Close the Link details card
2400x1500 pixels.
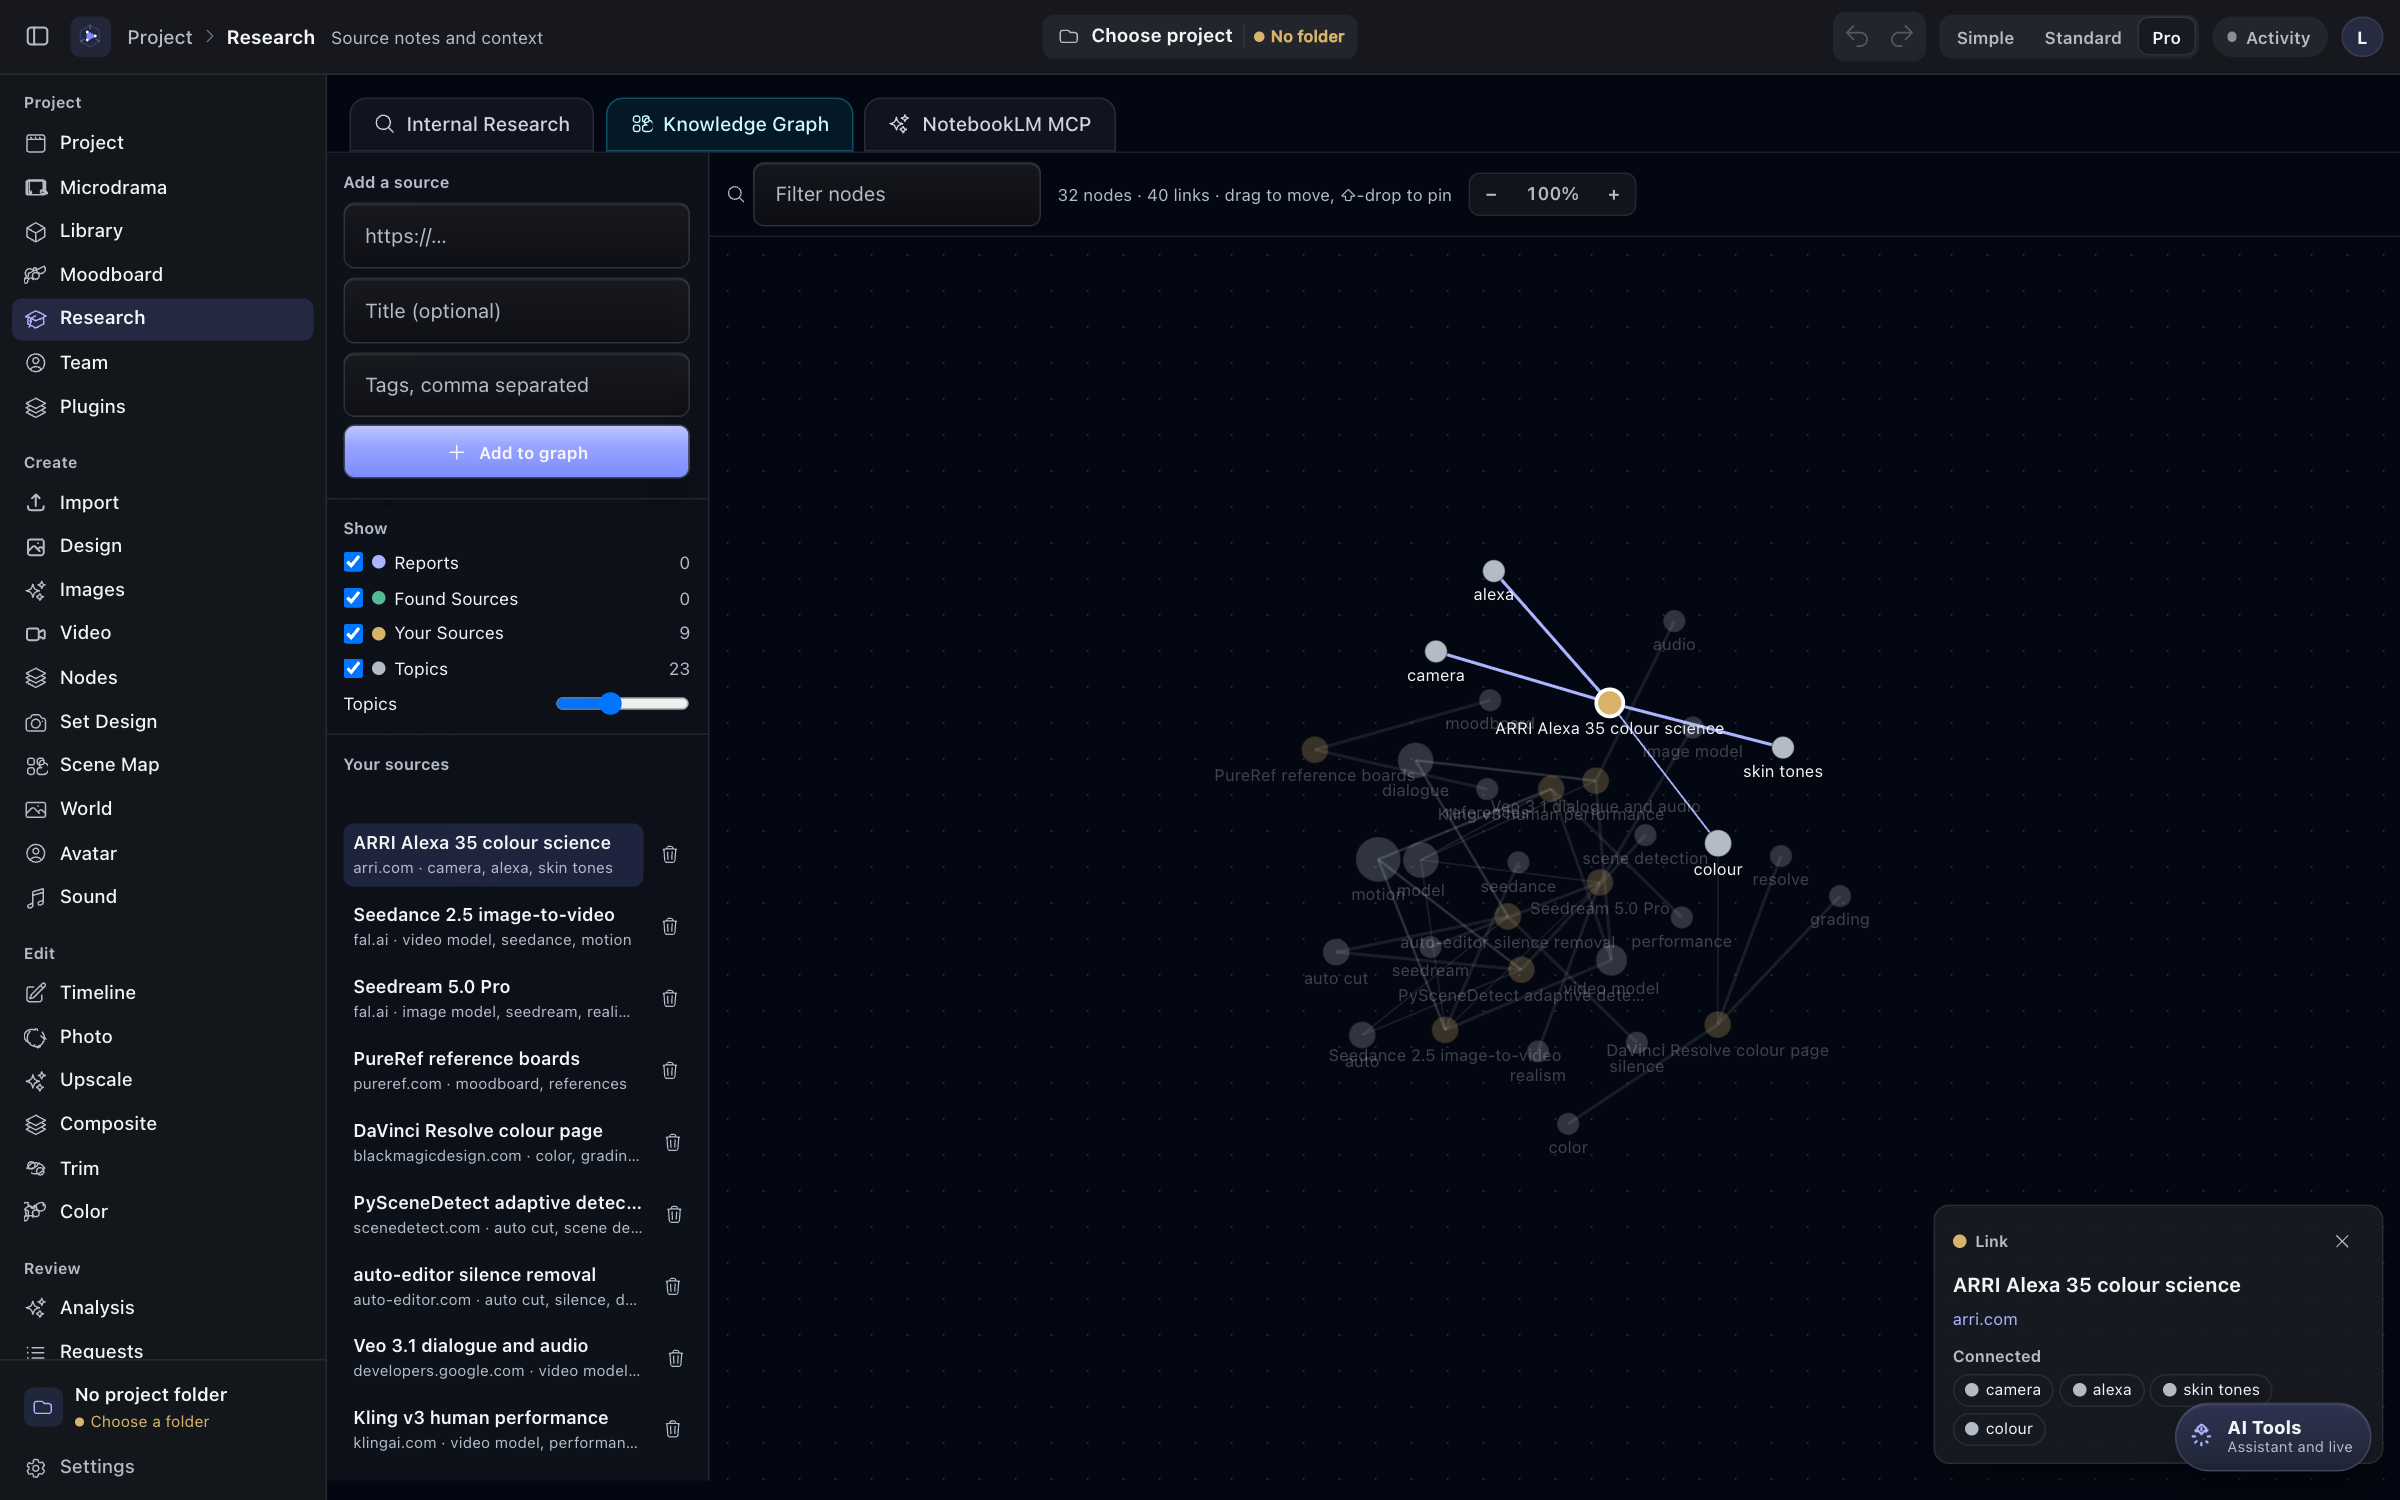[2342, 1241]
